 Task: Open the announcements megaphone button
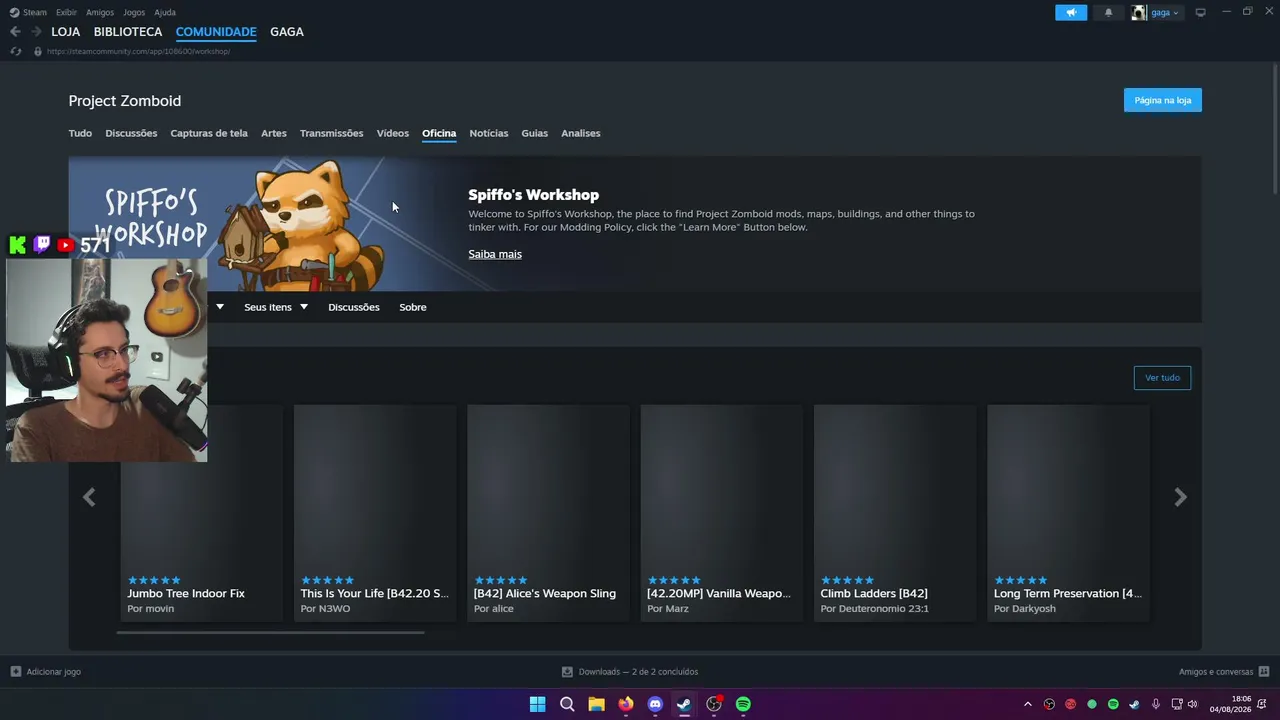(1071, 13)
